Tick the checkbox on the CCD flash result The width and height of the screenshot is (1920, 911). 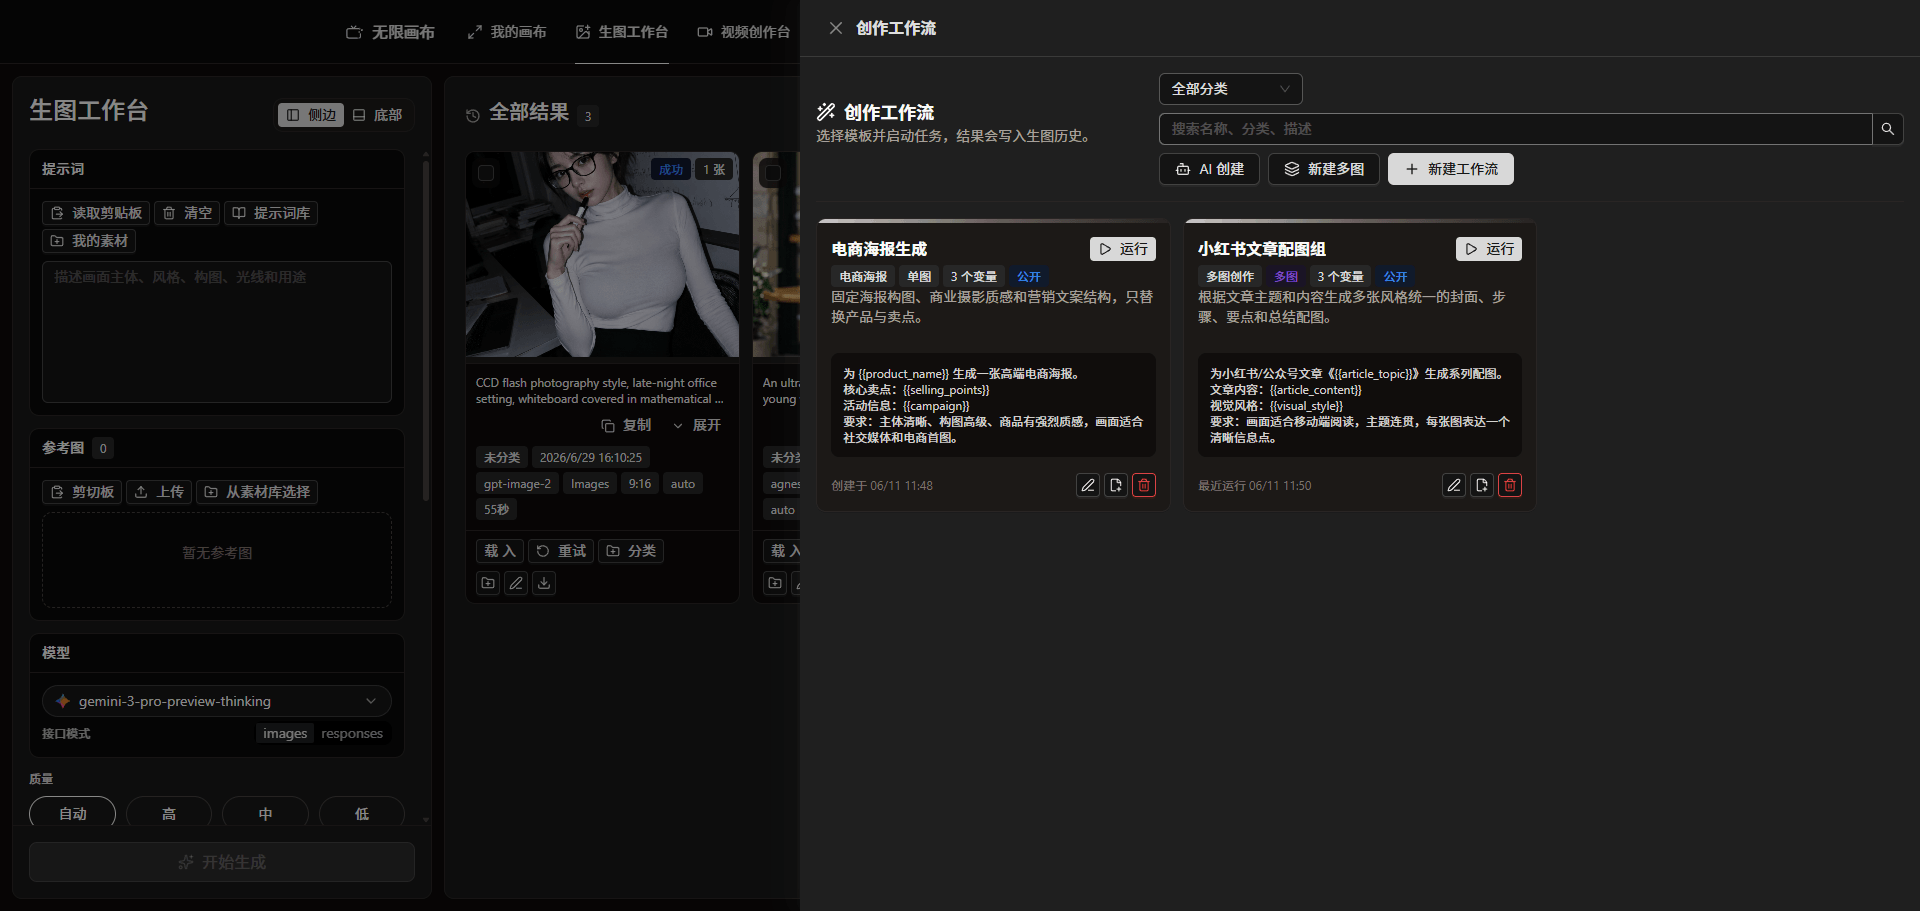click(486, 173)
